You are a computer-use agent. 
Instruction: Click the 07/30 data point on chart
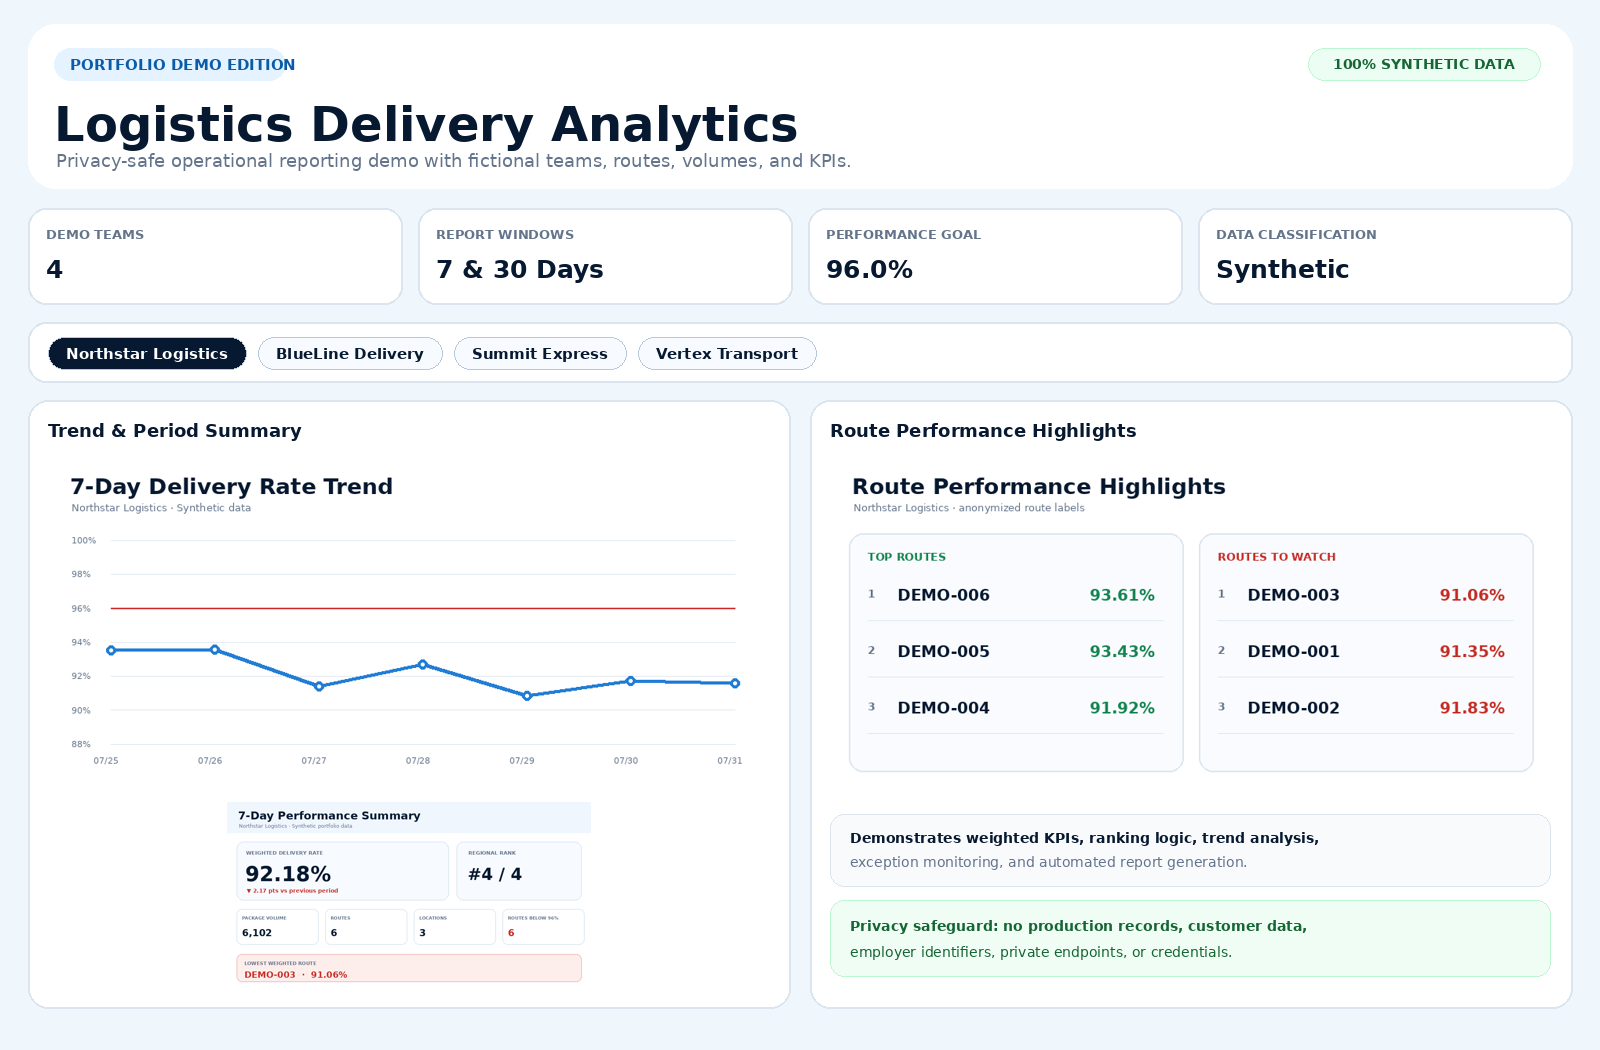point(631,681)
